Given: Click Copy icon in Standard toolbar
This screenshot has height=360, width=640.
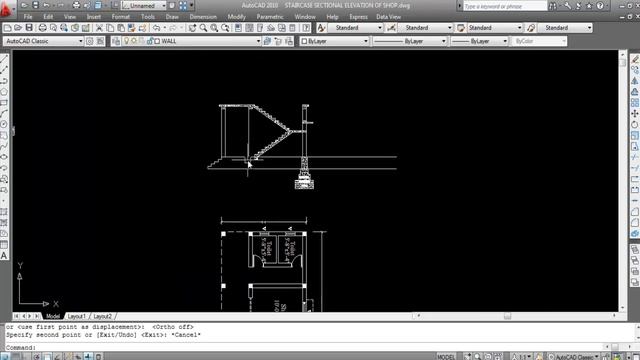Looking at the screenshot, I should [110, 28].
